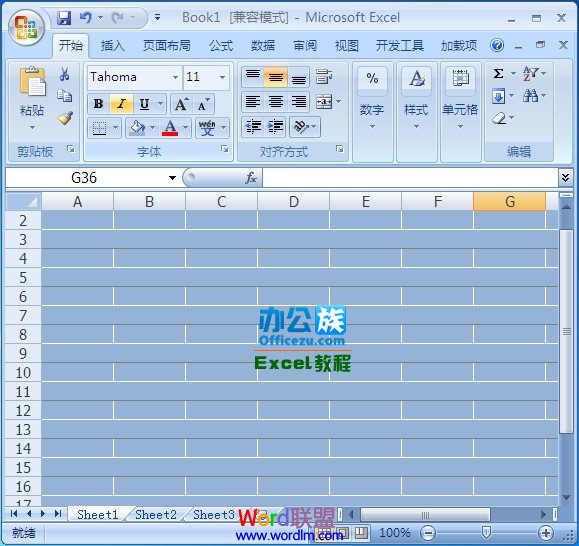Image resolution: width=579 pixels, height=546 pixels.
Task: Open the 开发工具 ribbon tab
Action: point(400,45)
